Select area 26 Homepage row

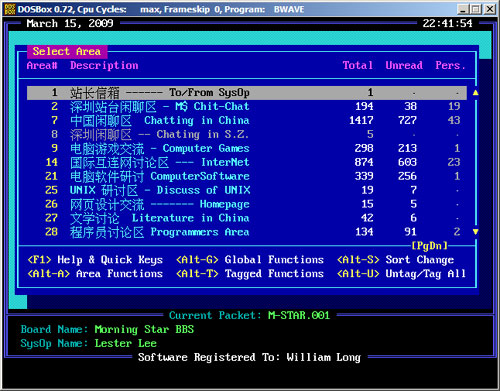[247, 204]
